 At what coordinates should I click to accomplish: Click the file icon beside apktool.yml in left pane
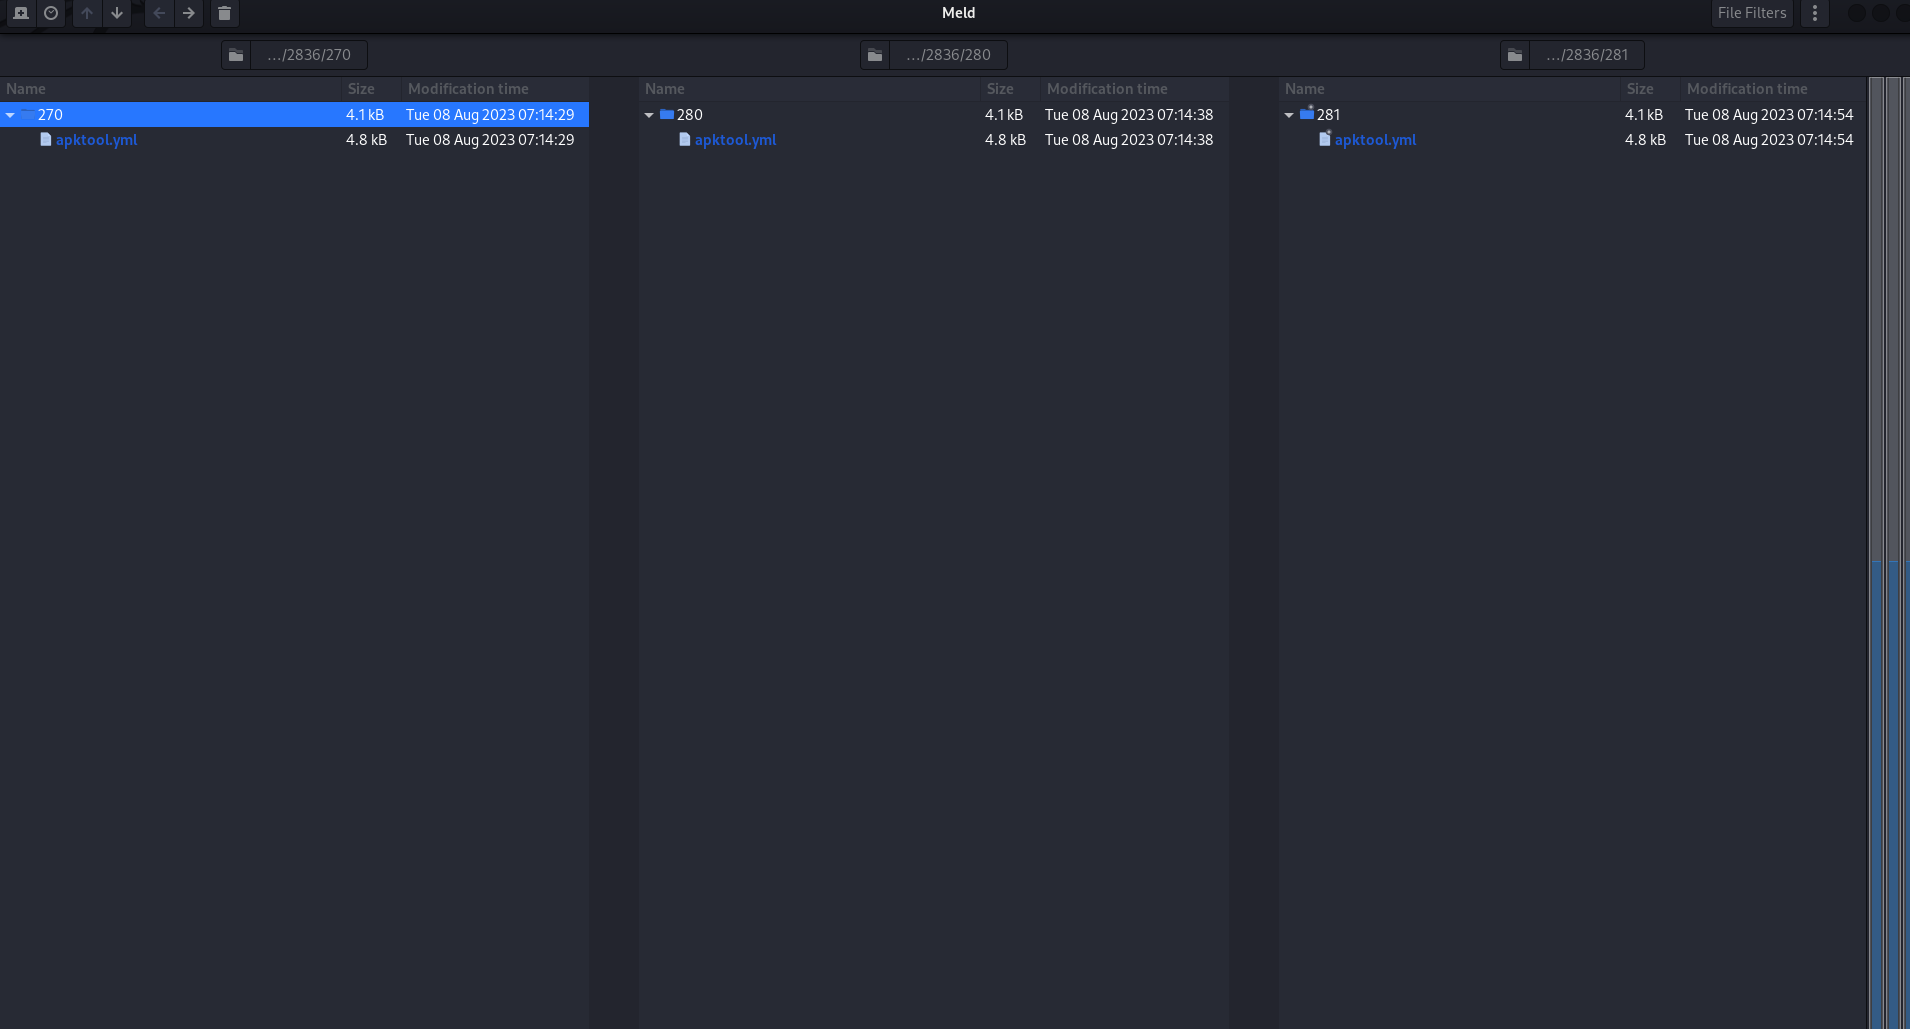click(45, 140)
